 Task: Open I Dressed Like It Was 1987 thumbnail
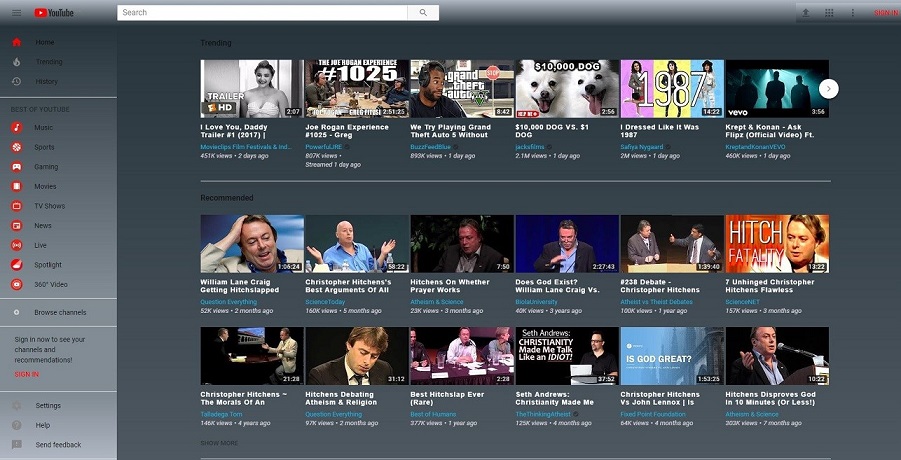point(672,88)
